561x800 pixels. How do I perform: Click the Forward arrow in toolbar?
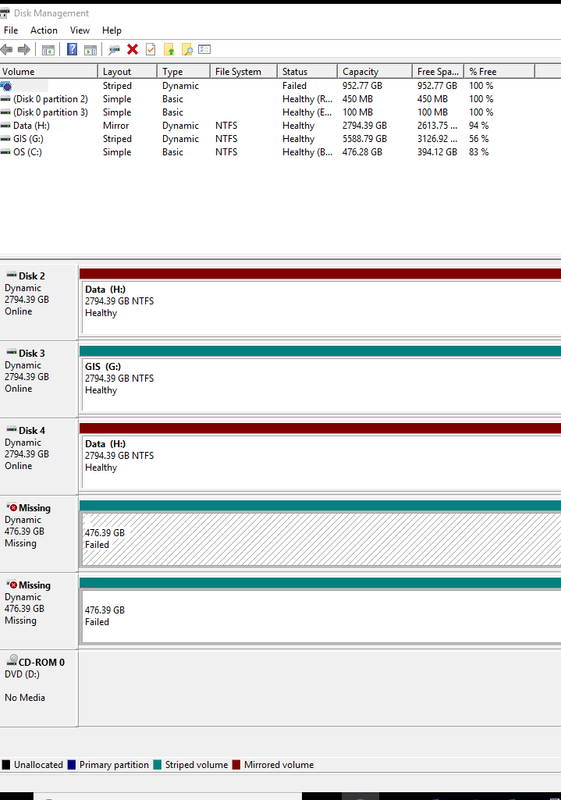[24, 49]
